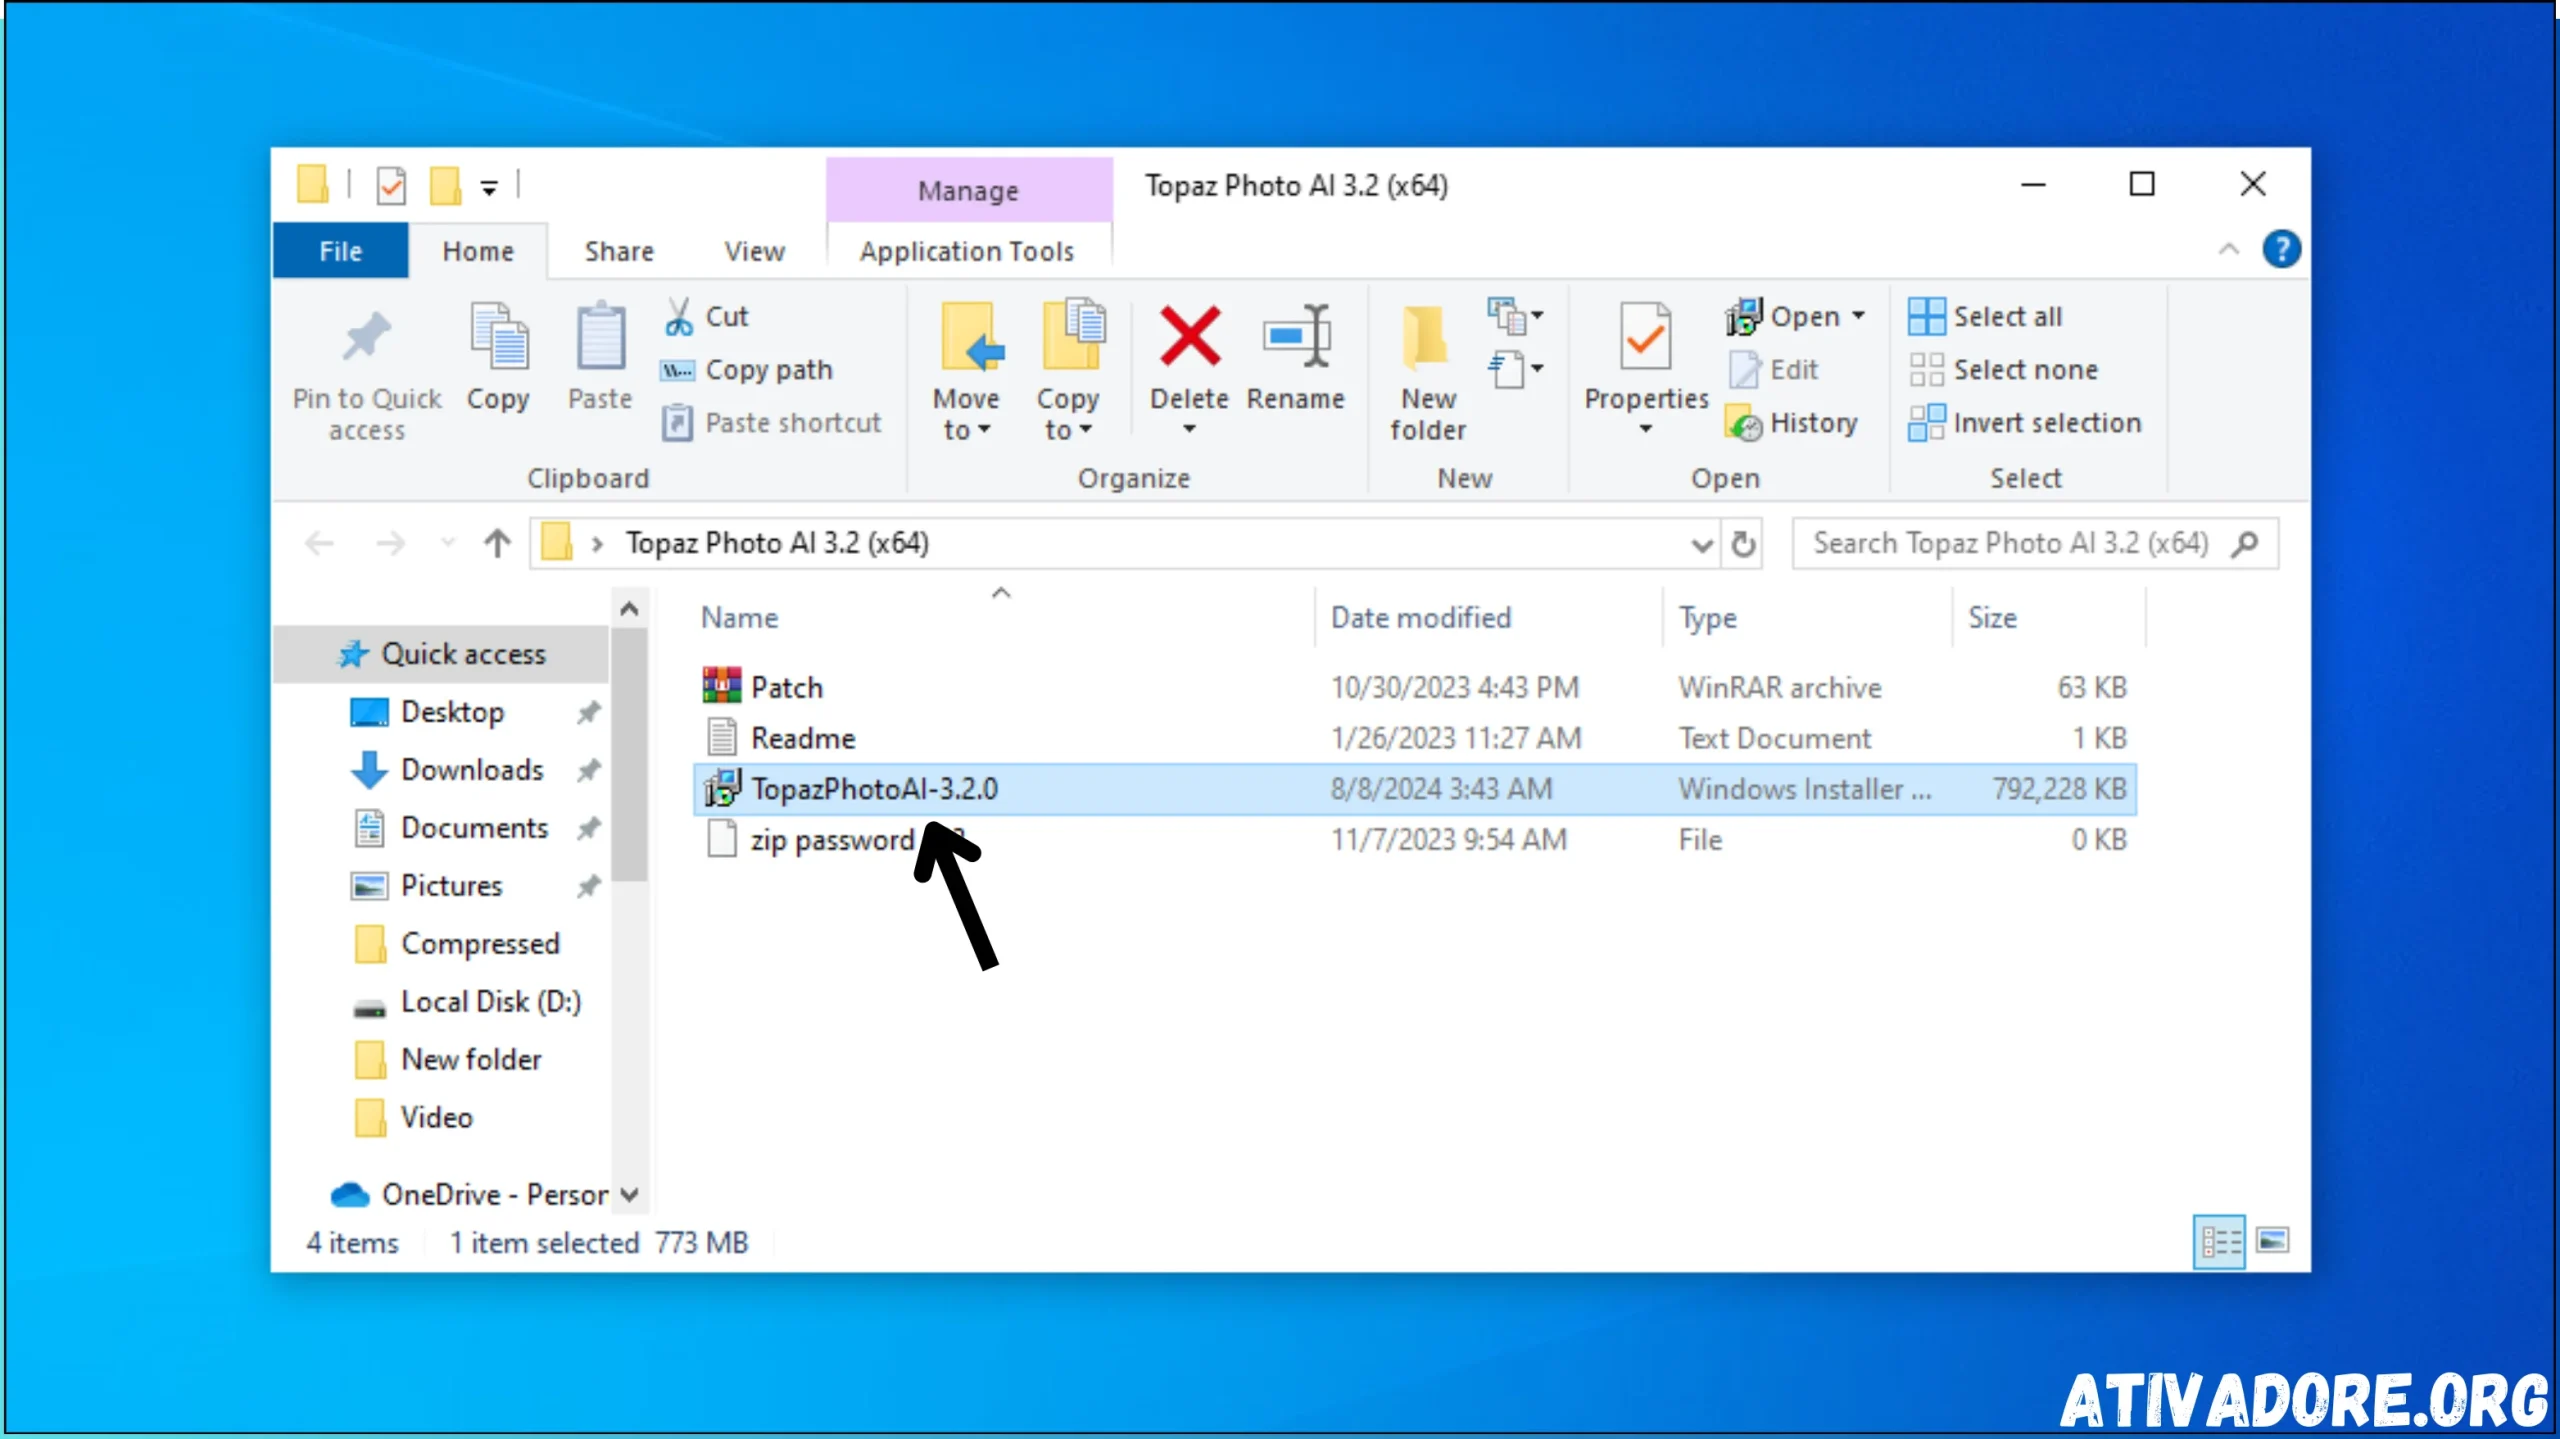The height and width of the screenshot is (1439, 2560).
Task: Open Move to dropdown
Action: click(966, 370)
